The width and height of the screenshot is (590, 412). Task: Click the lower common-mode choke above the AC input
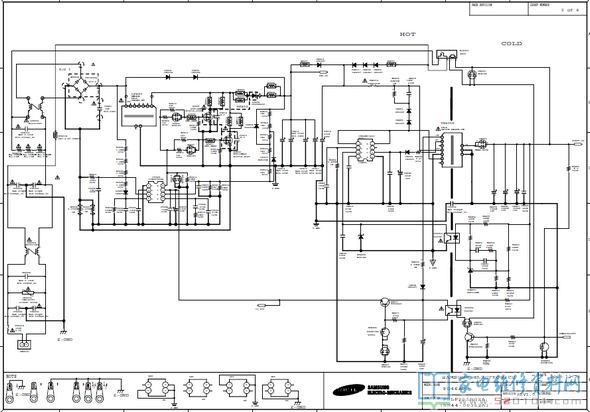[x=31, y=249]
